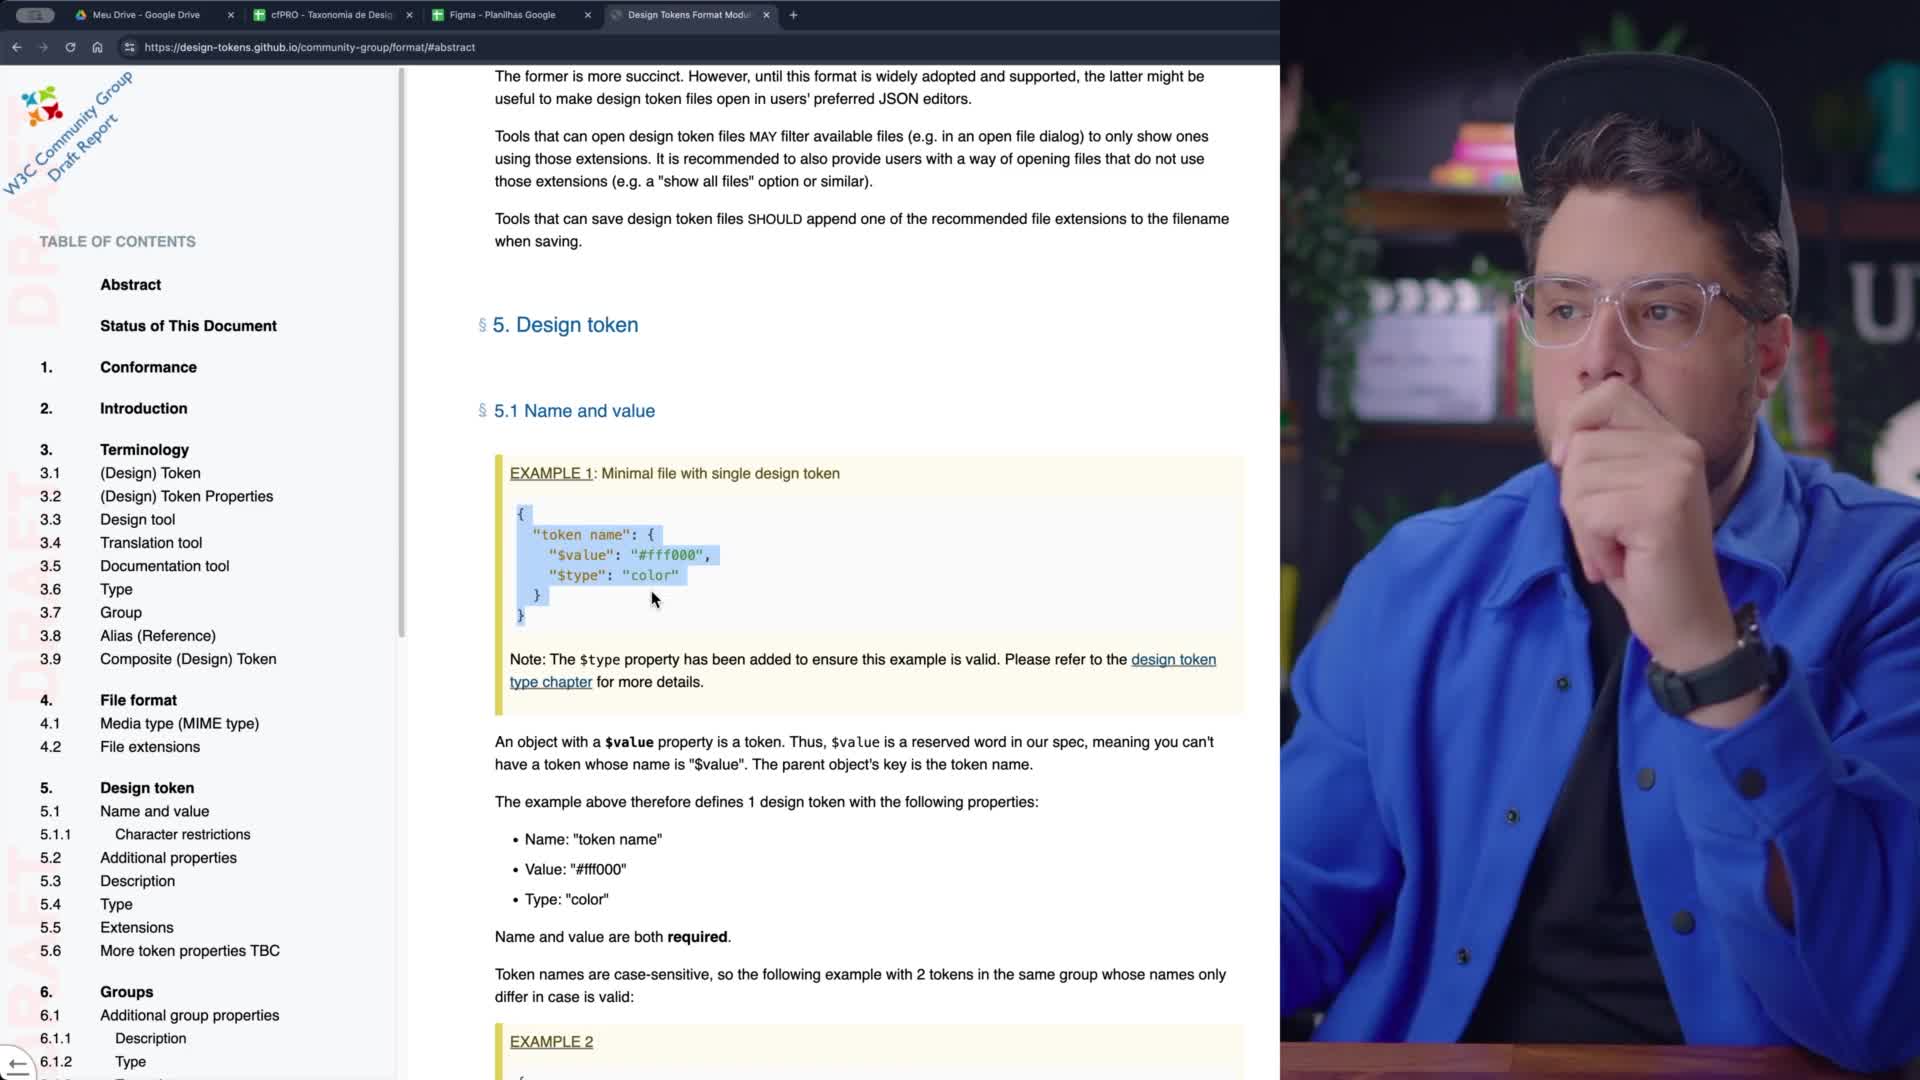1920x1080 pixels.
Task: Navigate to section 3 Terminology
Action: pyautogui.click(x=144, y=450)
